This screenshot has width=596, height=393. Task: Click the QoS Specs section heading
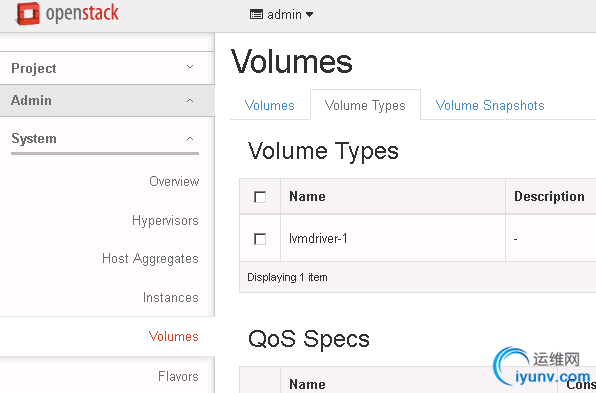[309, 339]
